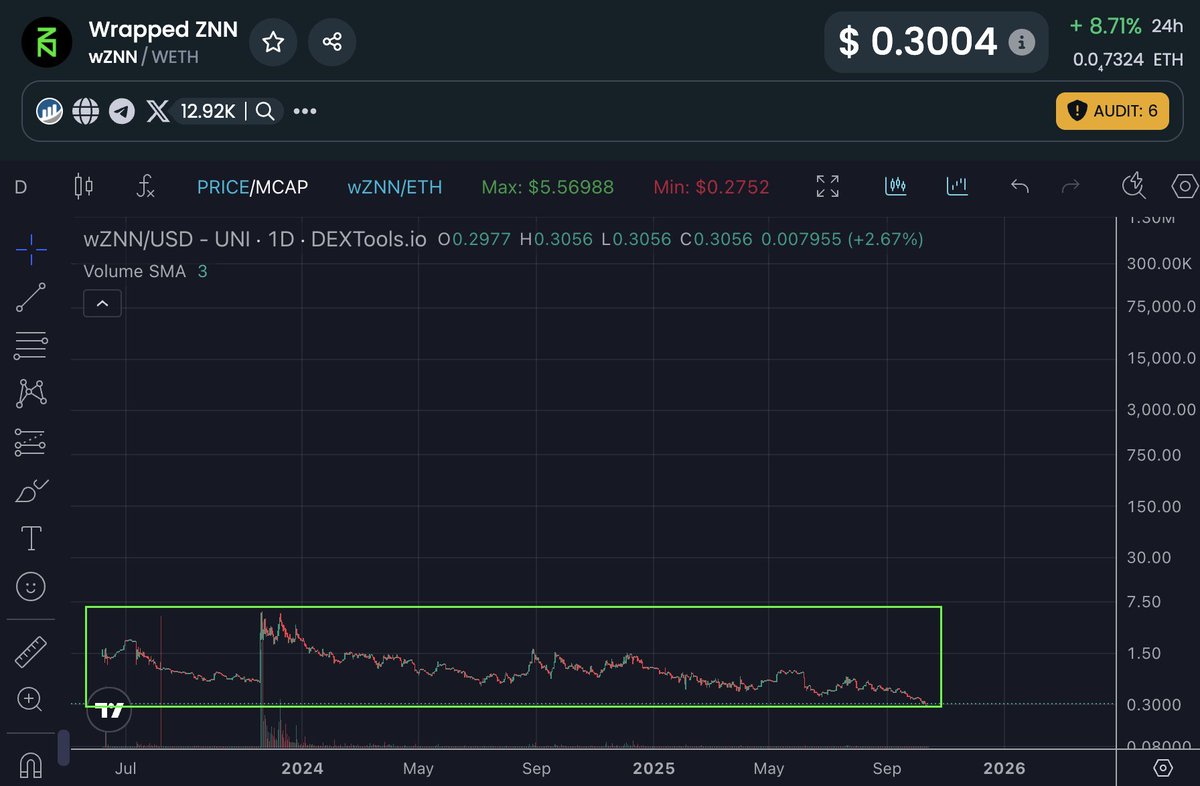Click the 2024 label on time axis
The height and width of the screenshot is (786, 1200).
click(x=302, y=768)
